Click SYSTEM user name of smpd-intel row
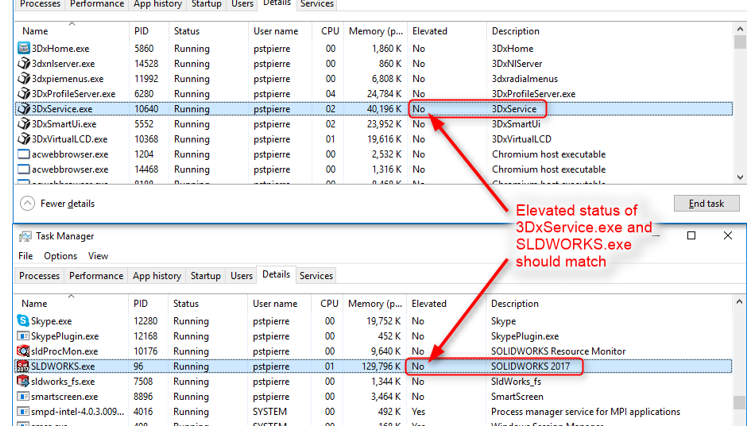 click(x=270, y=412)
